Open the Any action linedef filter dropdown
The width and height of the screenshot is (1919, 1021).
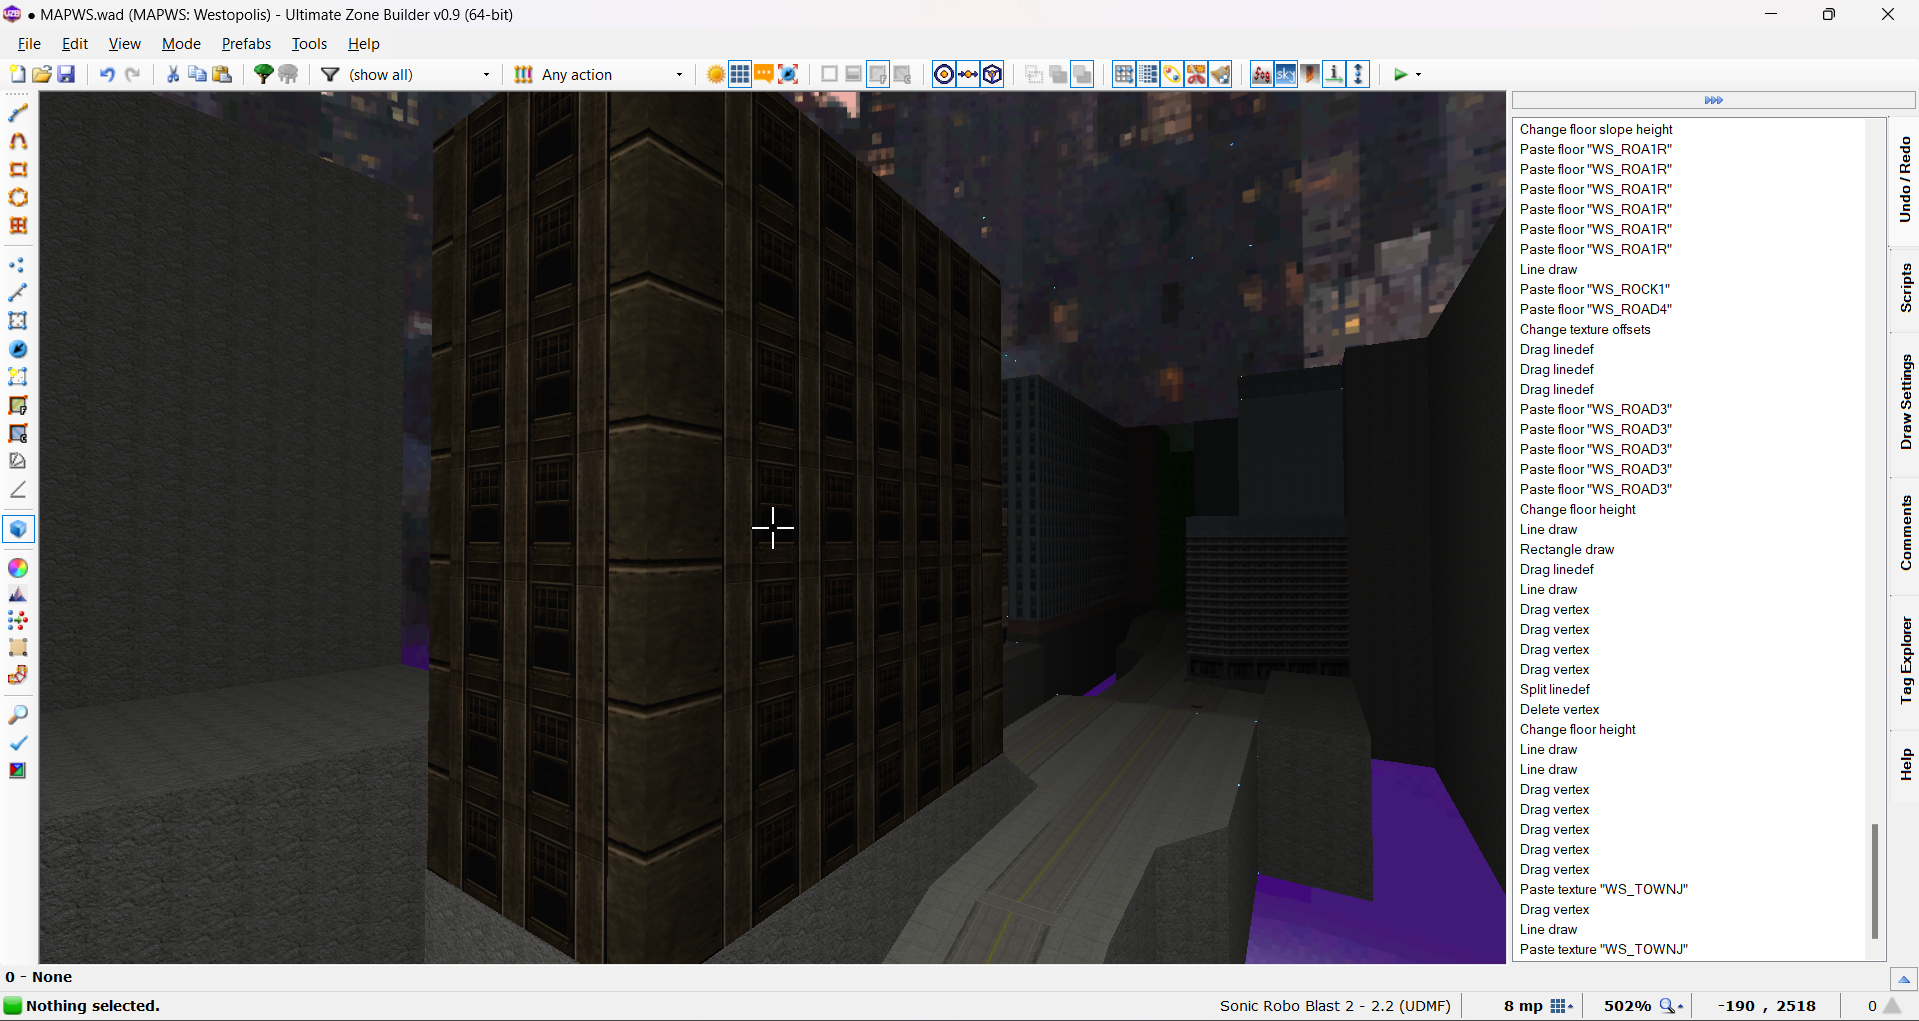610,75
